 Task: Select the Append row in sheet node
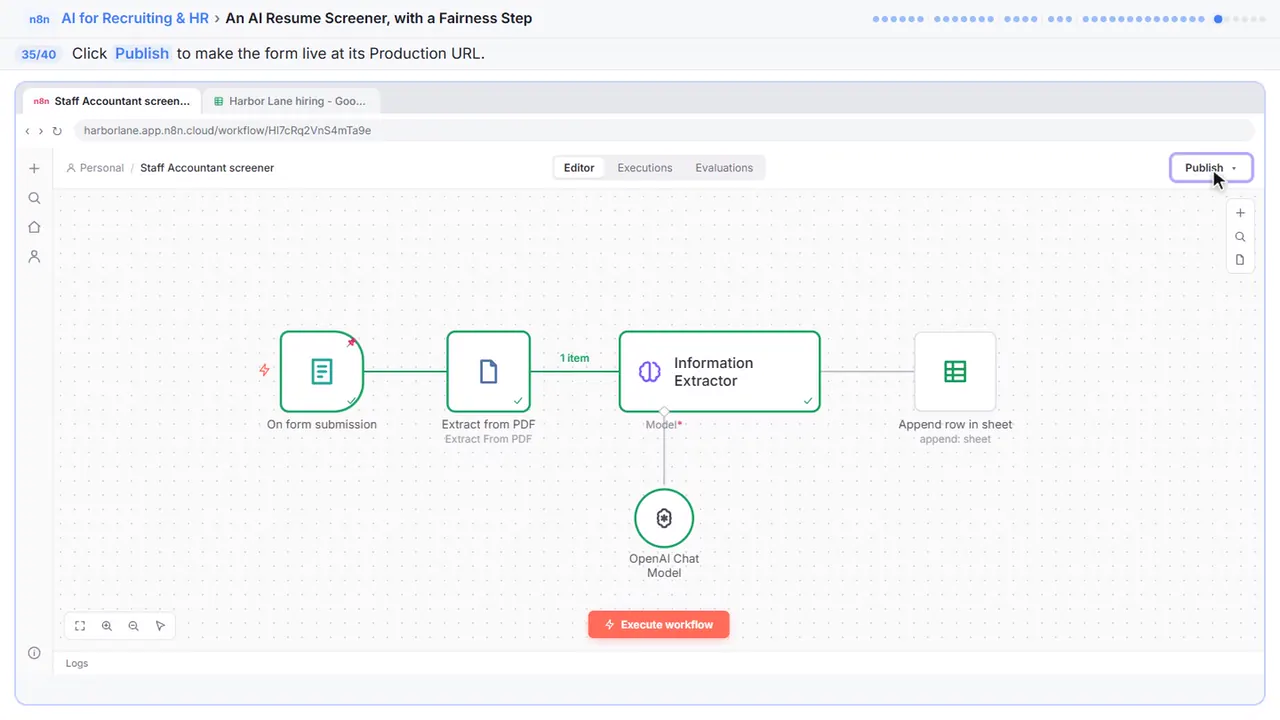pyautogui.click(x=955, y=372)
